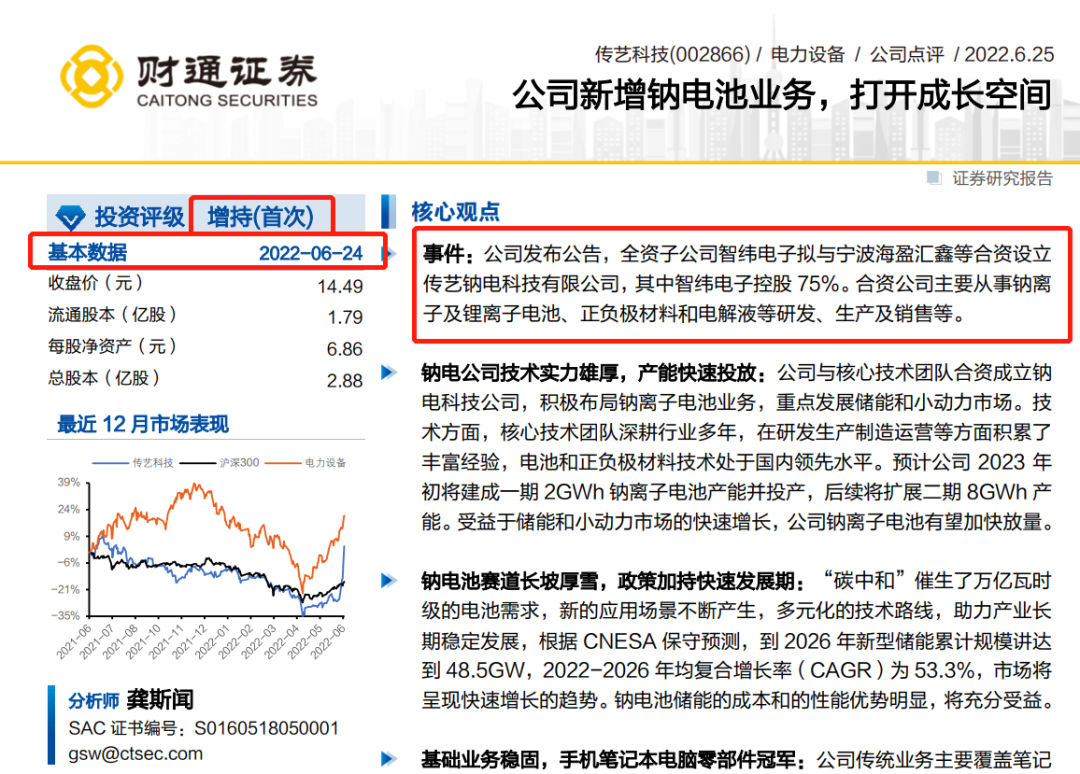Viewport: 1080px width, 774px height.
Task: Click the 投资评级 heading
Action: click(x=139, y=217)
